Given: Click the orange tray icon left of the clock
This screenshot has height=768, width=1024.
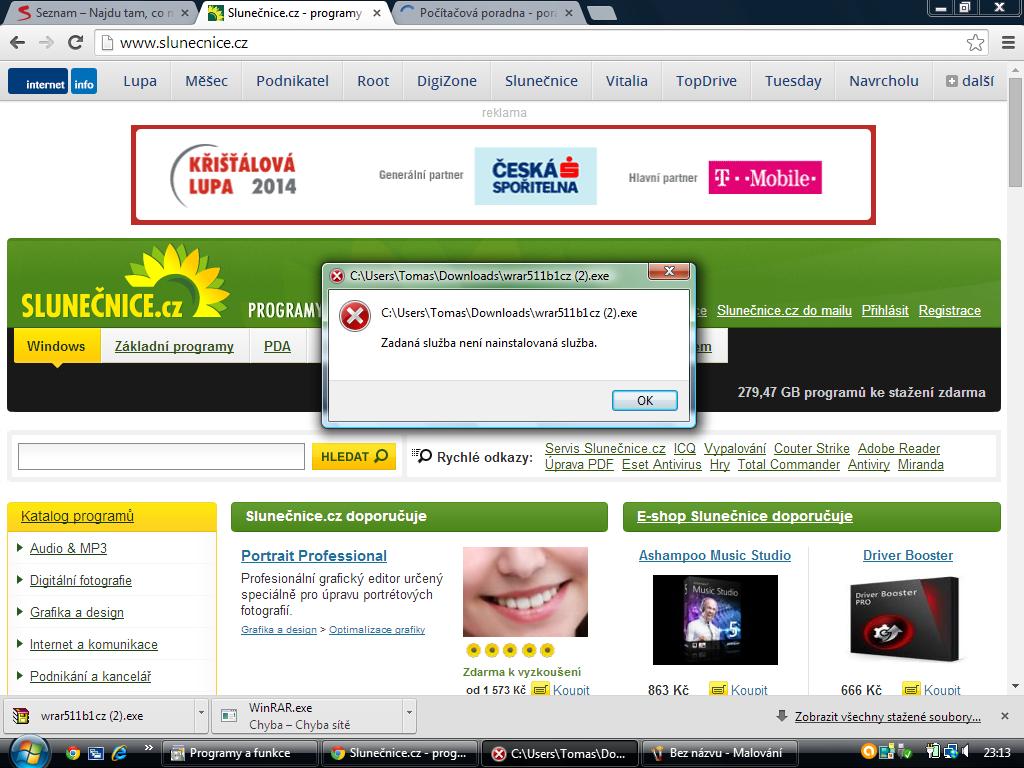Looking at the screenshot, I should (869, 752).
